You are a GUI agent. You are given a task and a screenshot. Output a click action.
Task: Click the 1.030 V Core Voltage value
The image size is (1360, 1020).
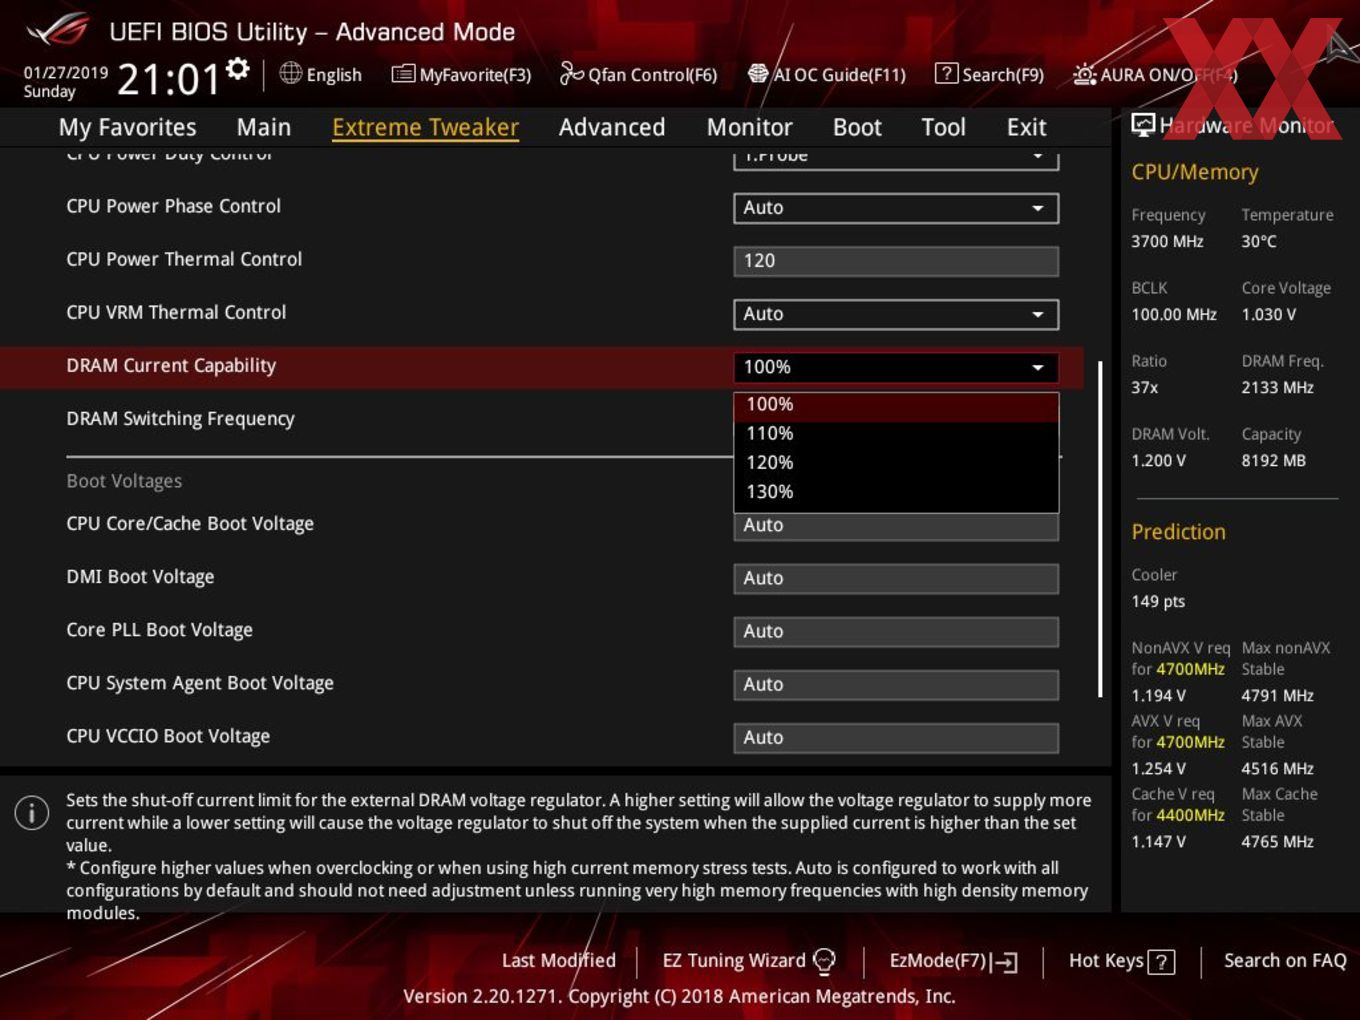(x=1268, y=314)
